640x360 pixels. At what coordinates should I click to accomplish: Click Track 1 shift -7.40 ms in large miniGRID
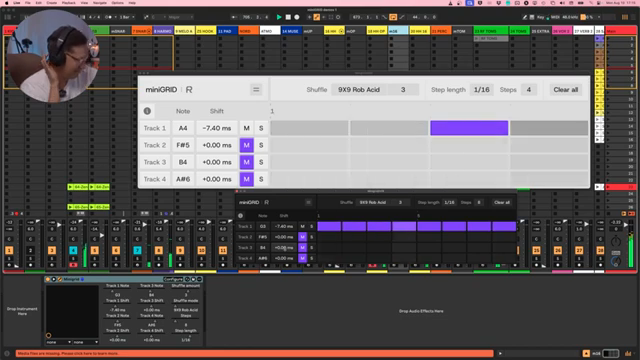coord(217,128)
